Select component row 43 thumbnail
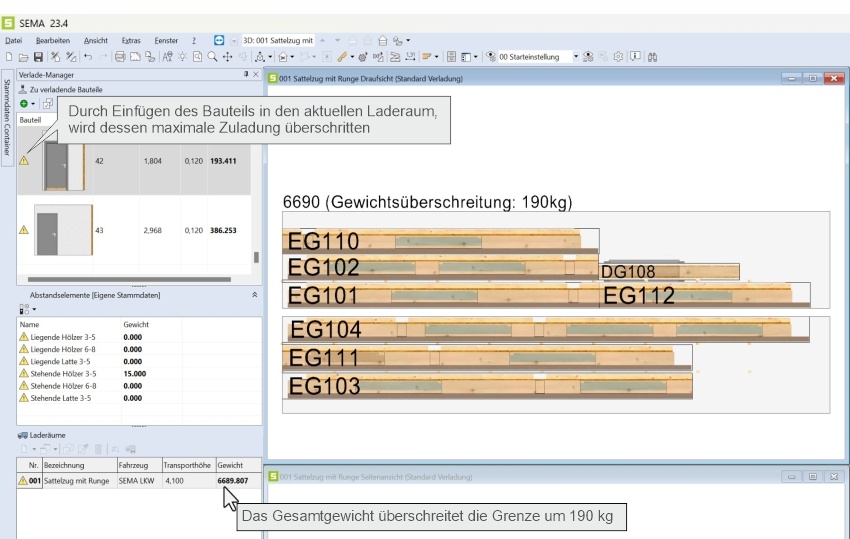 [x=63, y=230]
